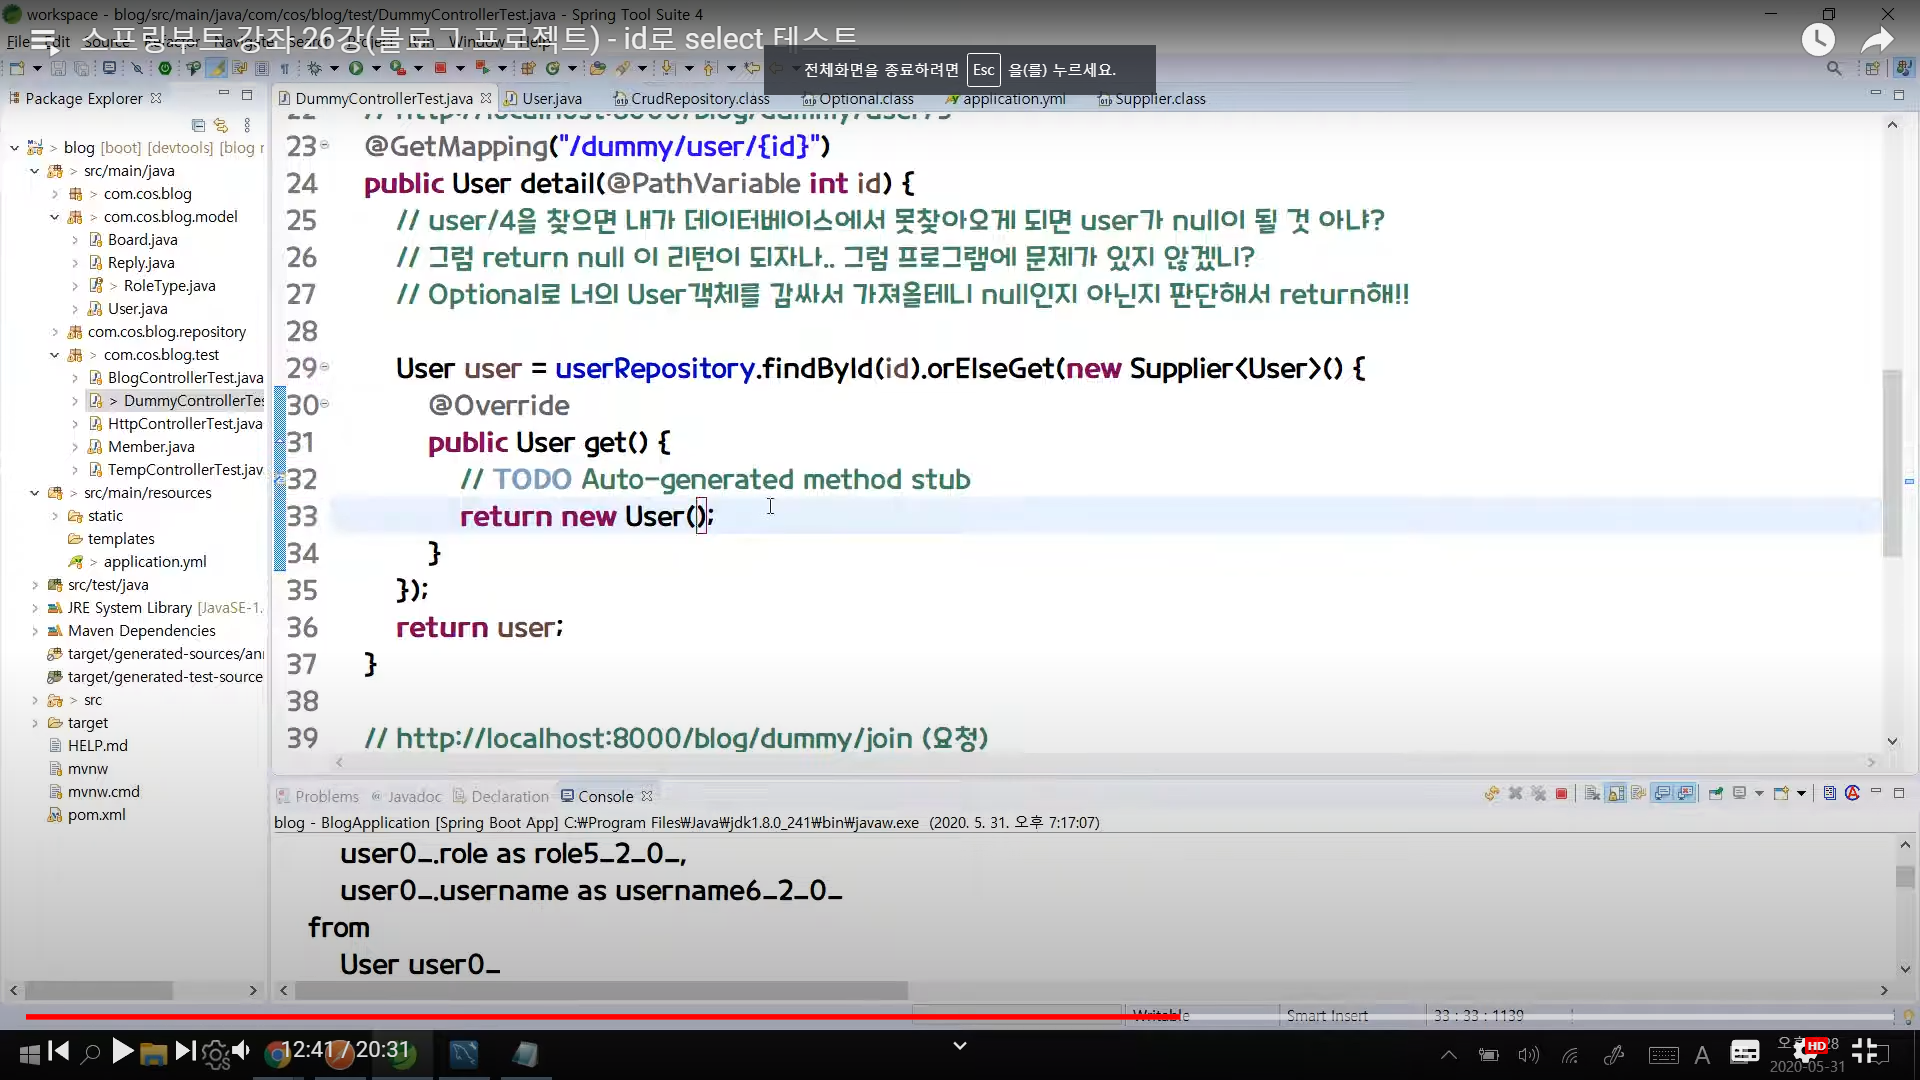Toggle Link with Editor in Package Explorer
The height and width of the screenshot is (1080, 1920).
(x=221, y=125)
